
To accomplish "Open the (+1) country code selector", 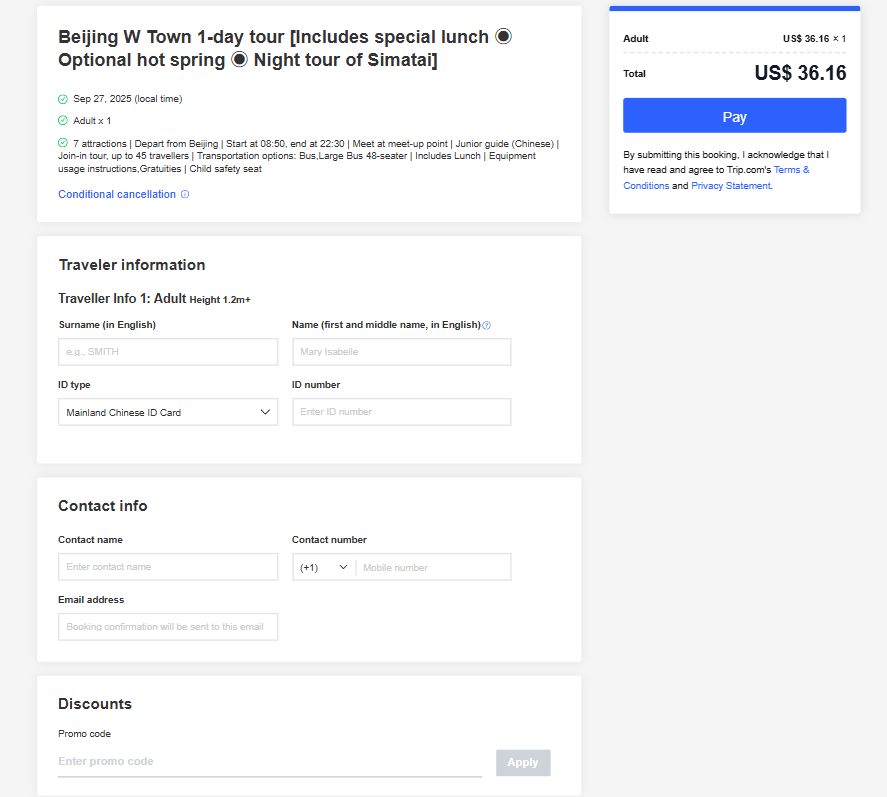I will [x=322, y=566].
